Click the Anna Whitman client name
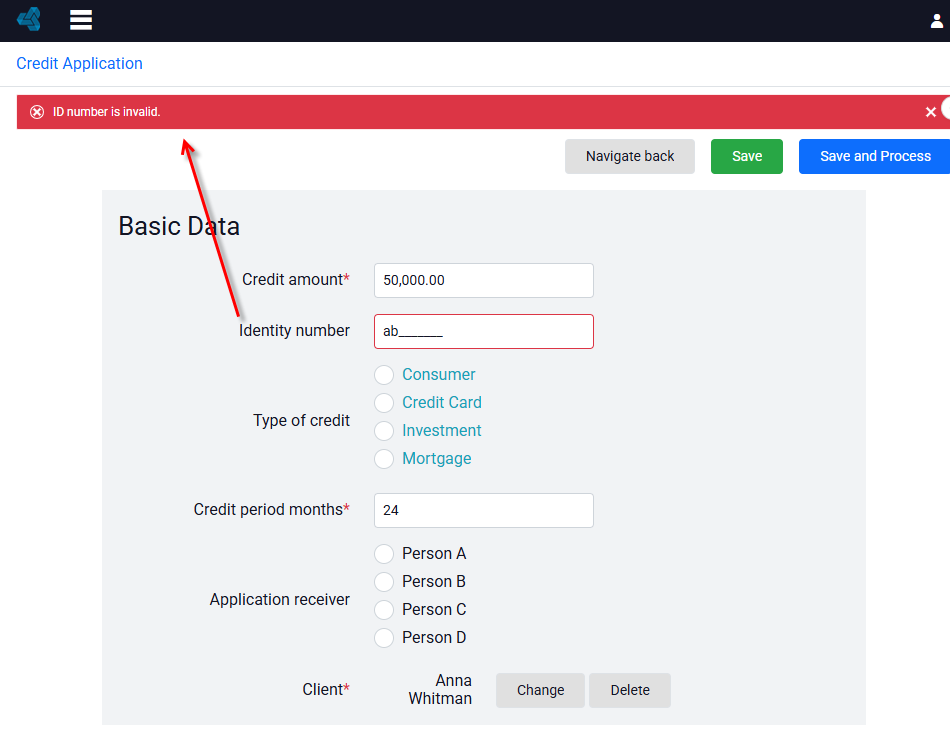The width and height of the screenshot is (950, 753). [440, 689]
